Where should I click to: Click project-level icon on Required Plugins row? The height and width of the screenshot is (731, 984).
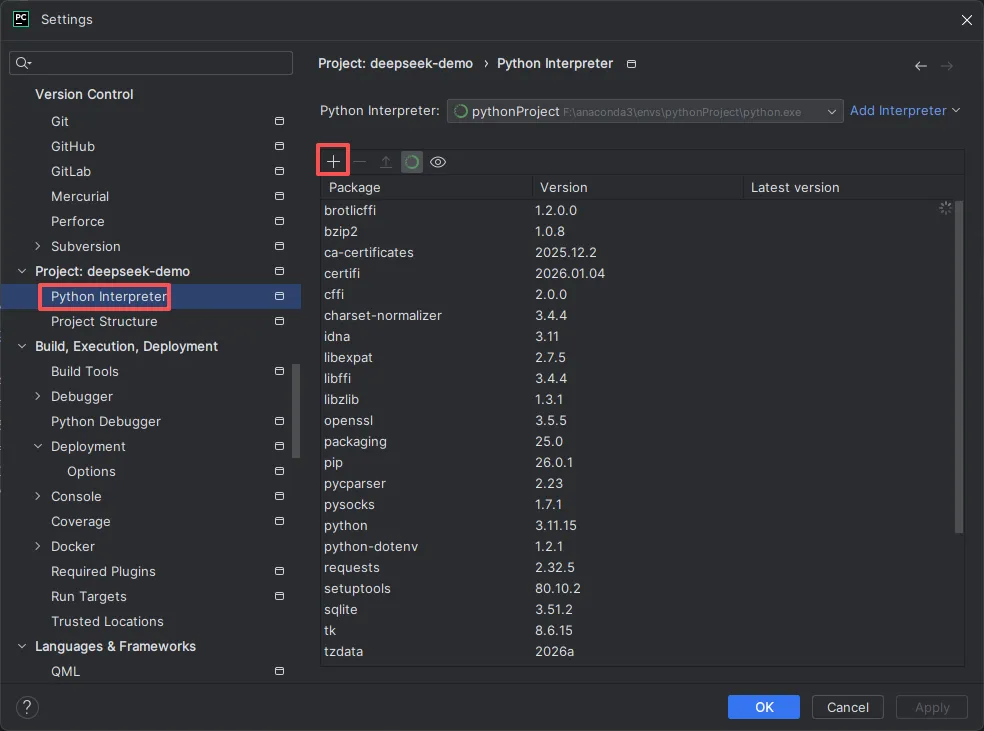tap(279, 572)
